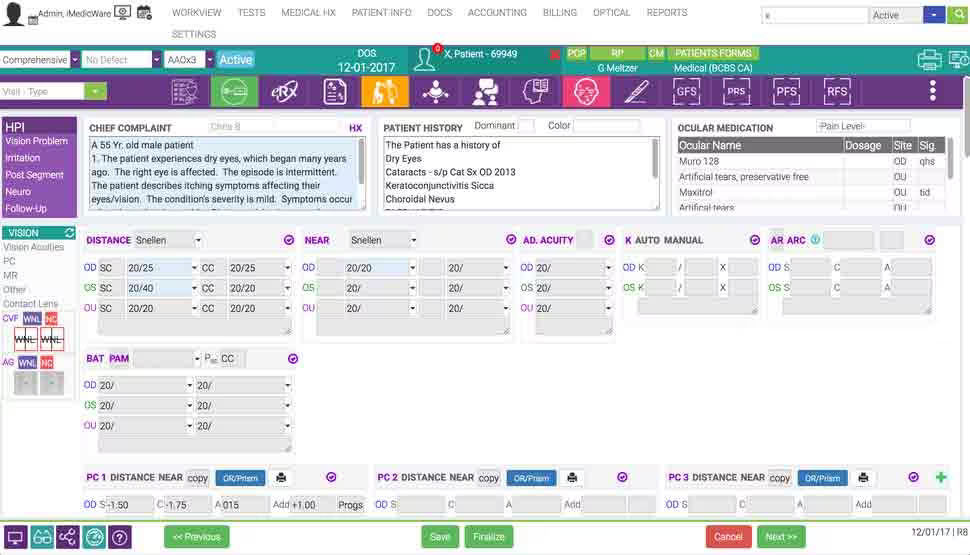The width and height of the screenshot is (970, 555).
Task: Toggle the PC 1 check circle
Action: click(x=332, y=477)
